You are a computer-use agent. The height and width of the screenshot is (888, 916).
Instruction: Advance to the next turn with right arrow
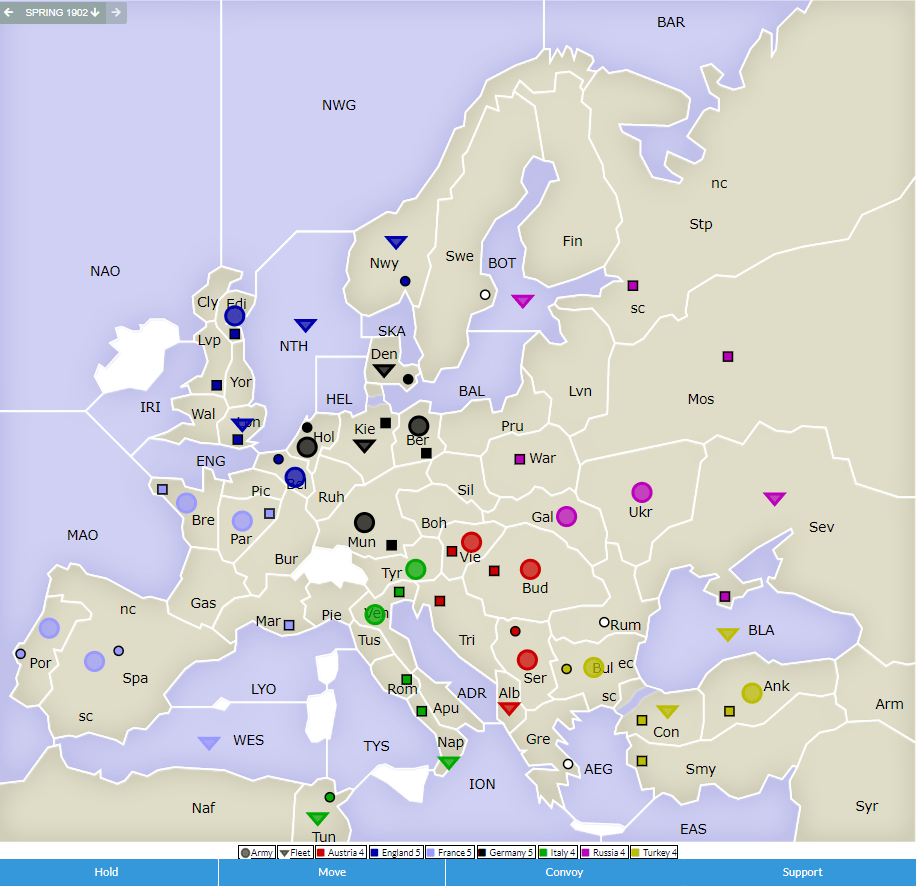coord(116,13)
